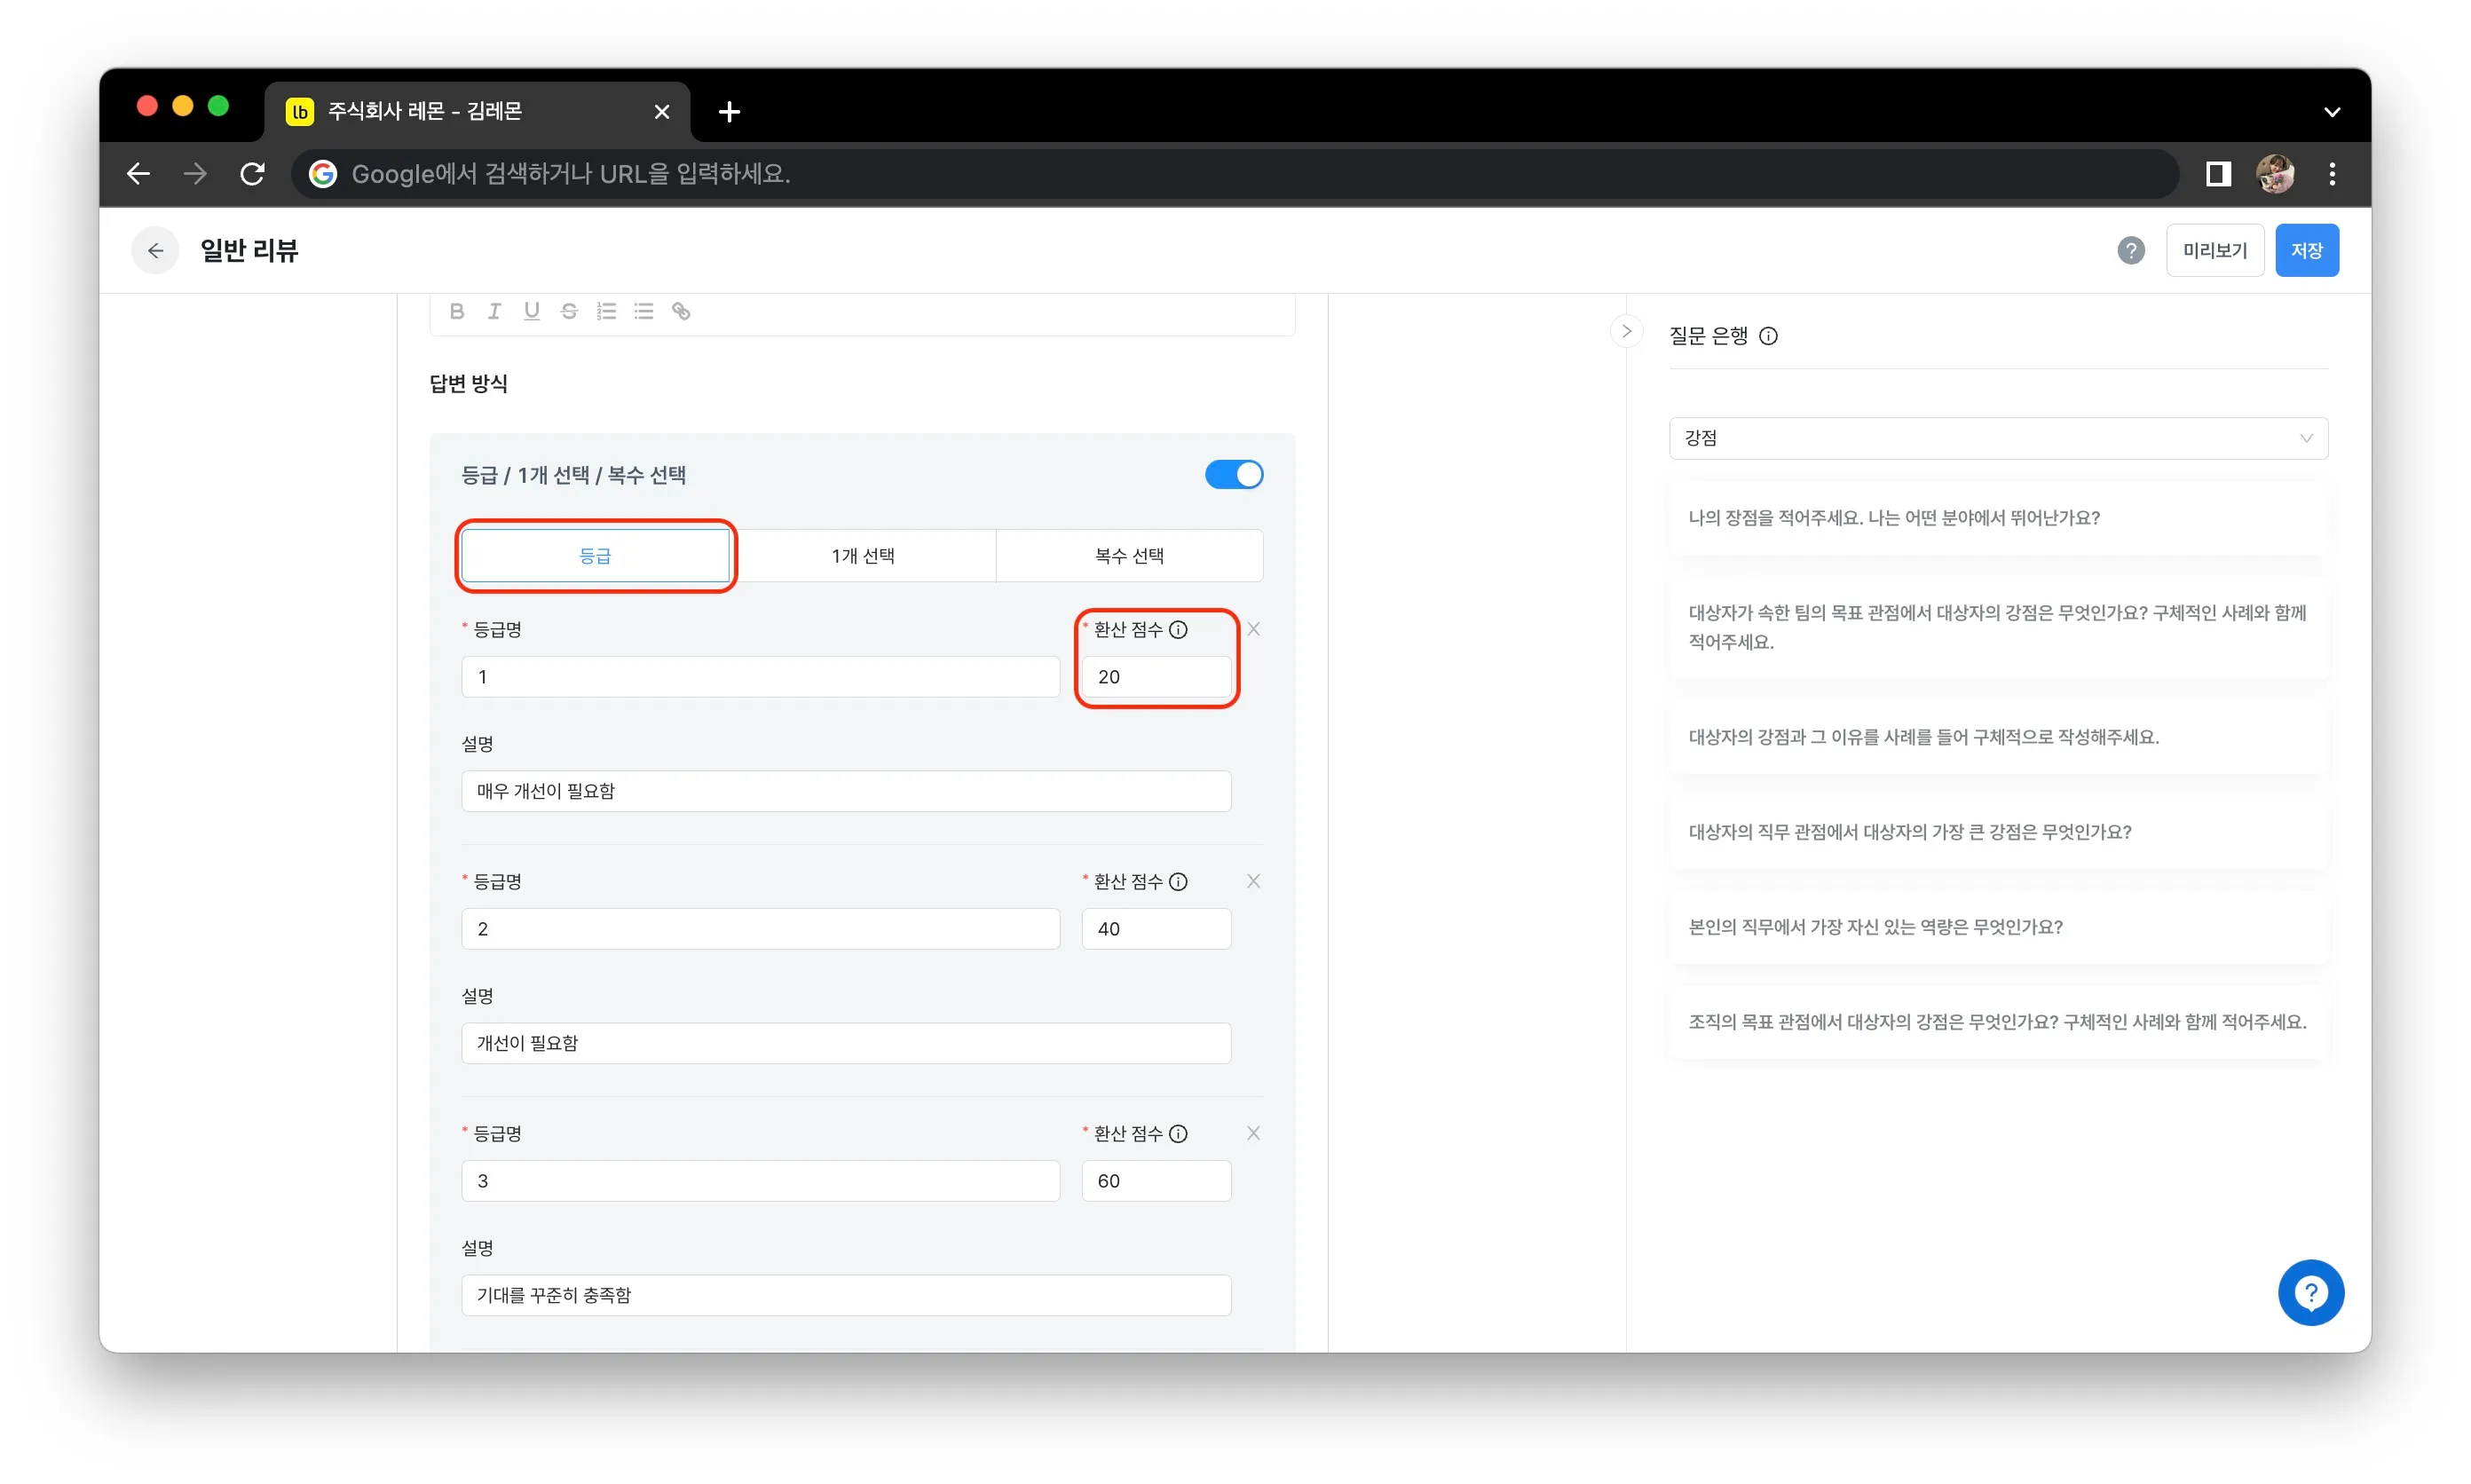2471x1484 pixels.
Task: Click the 미리보기 button
Action: pyautogui.click(x=2214, y=250)
